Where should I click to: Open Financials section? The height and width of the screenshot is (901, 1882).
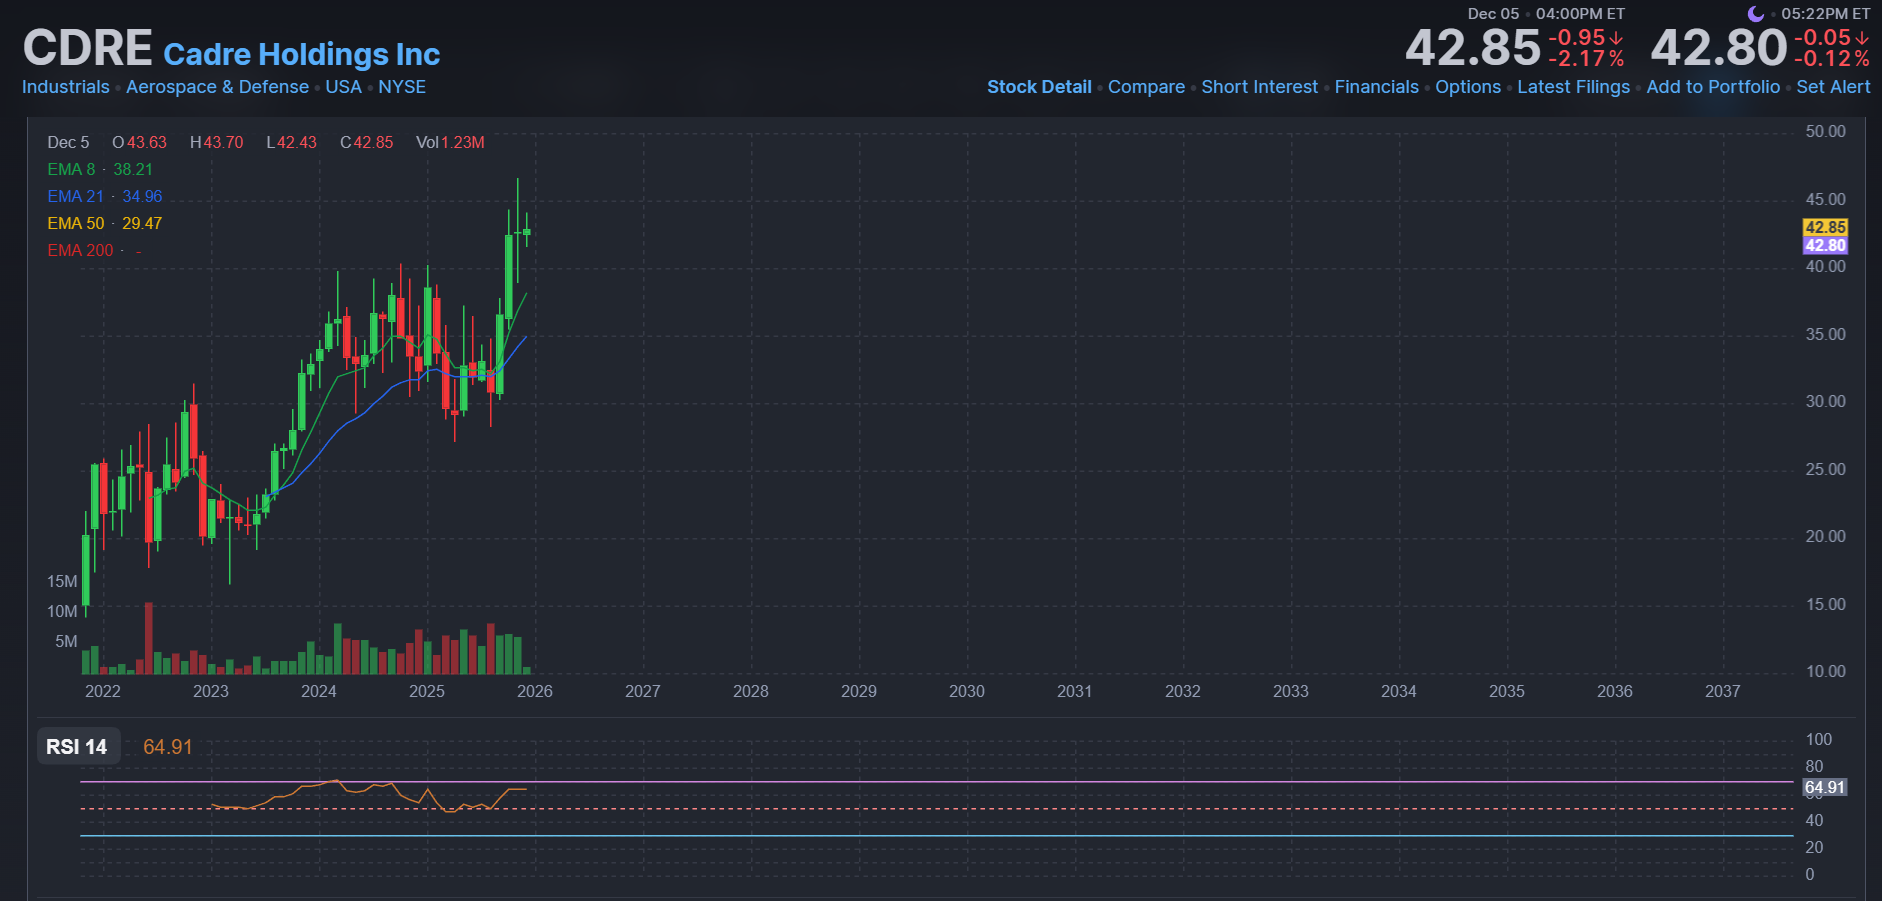coord(1376,87)
